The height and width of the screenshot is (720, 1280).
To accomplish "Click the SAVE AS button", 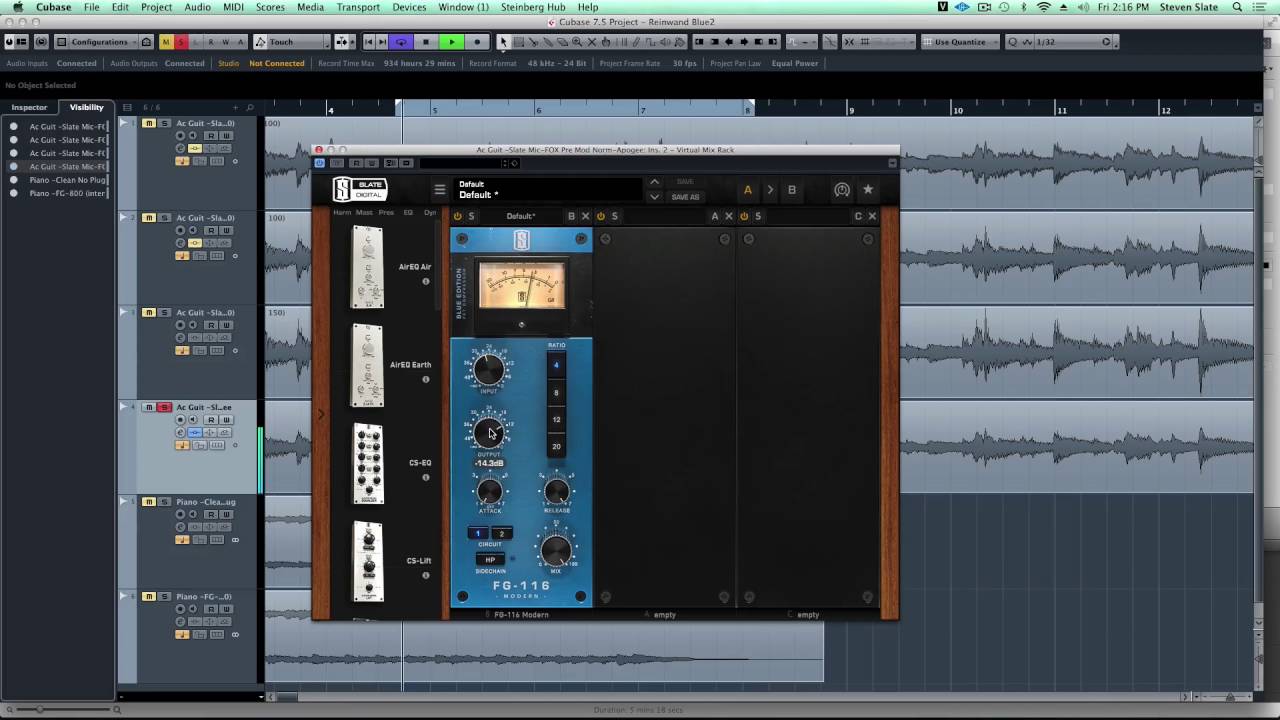I will tap(685, 197).
